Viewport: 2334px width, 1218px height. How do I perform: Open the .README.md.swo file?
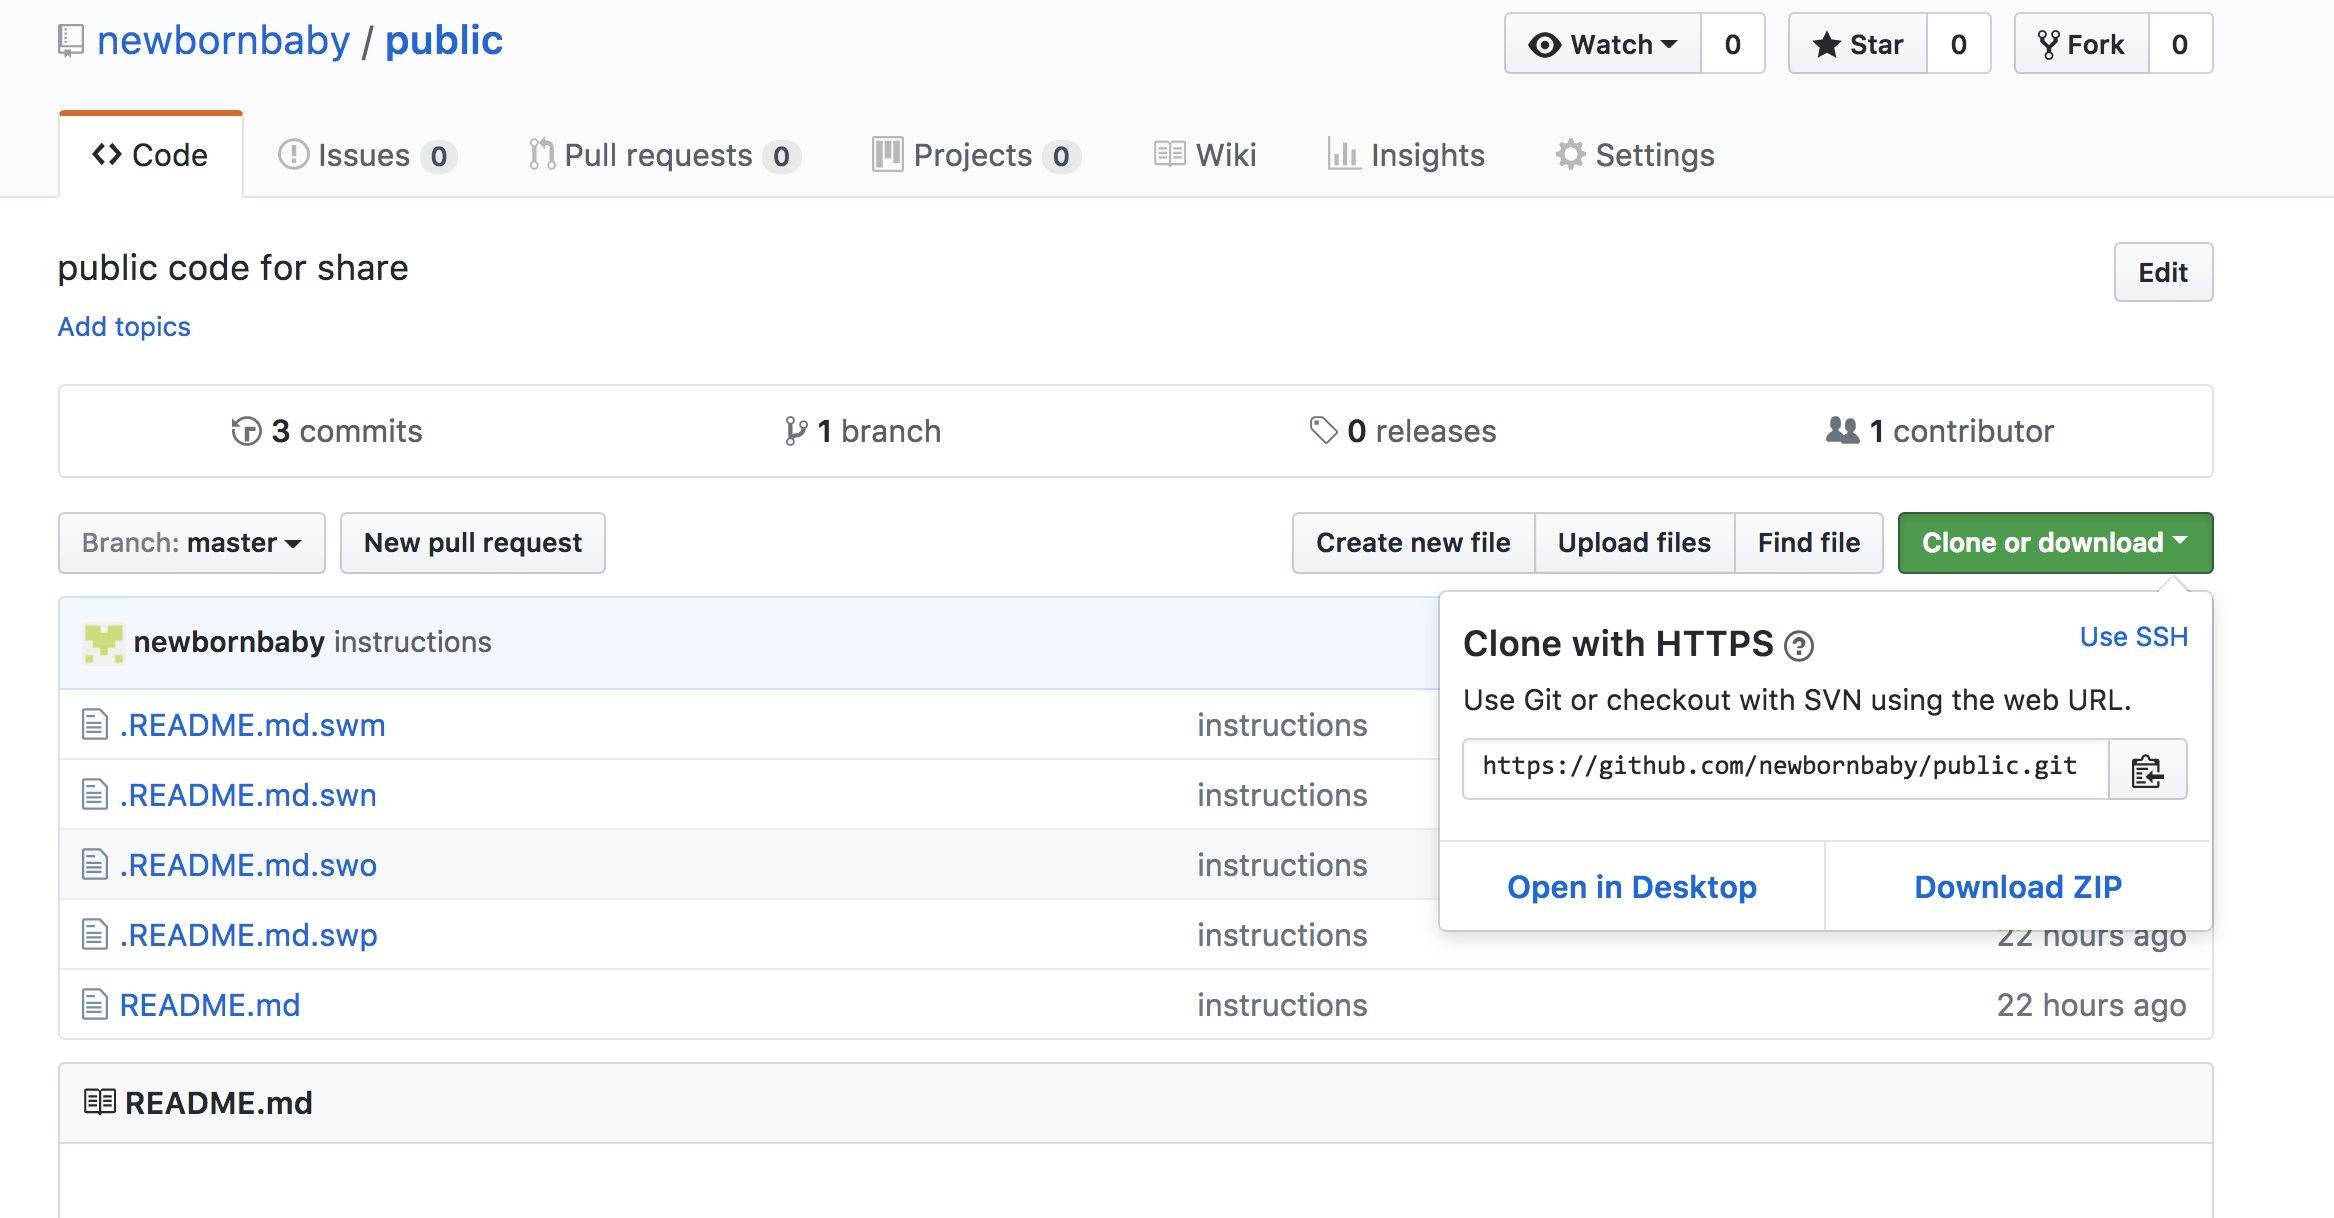pos(248,865)
